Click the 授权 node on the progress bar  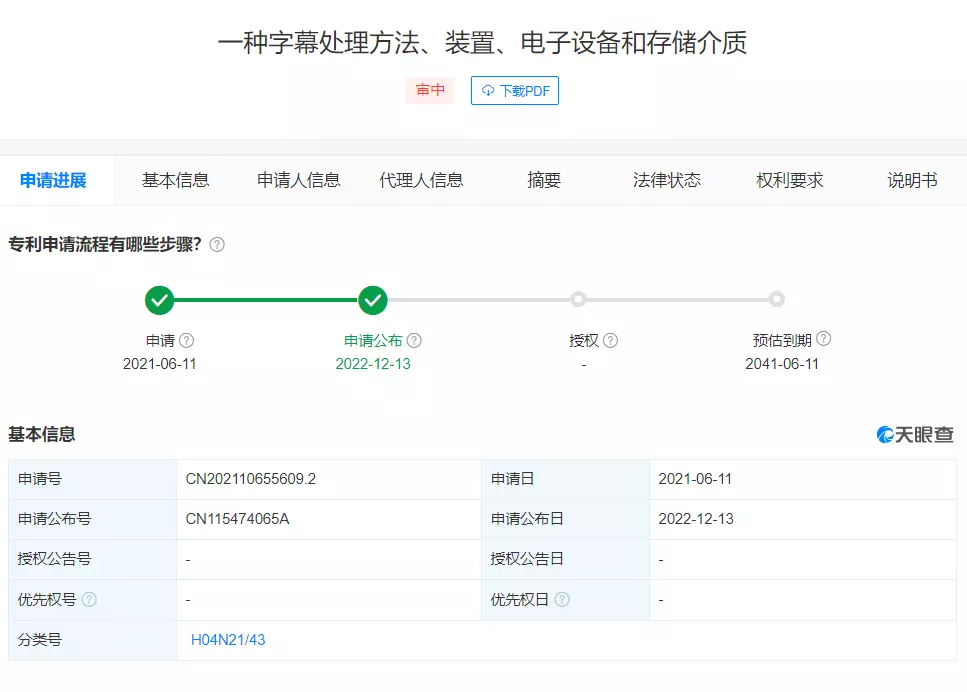coord(578,299)
